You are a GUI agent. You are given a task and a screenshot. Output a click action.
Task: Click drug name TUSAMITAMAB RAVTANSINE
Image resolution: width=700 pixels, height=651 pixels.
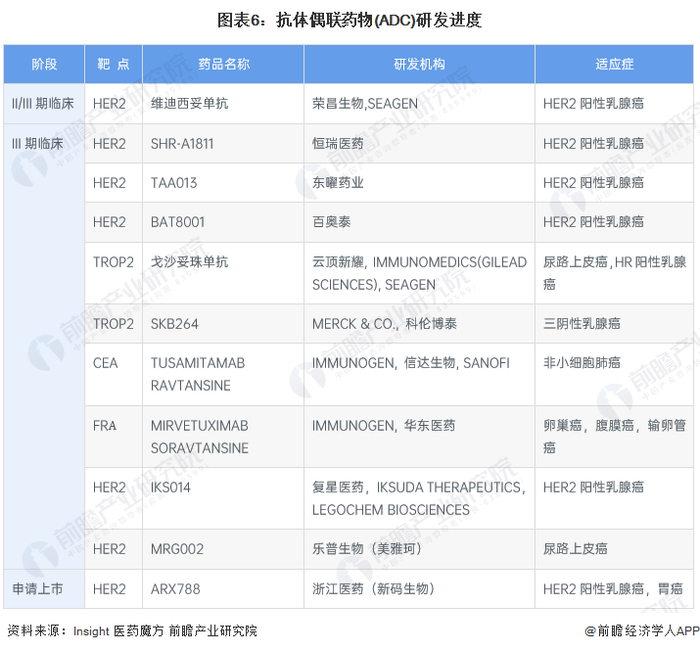coord(198,374)
